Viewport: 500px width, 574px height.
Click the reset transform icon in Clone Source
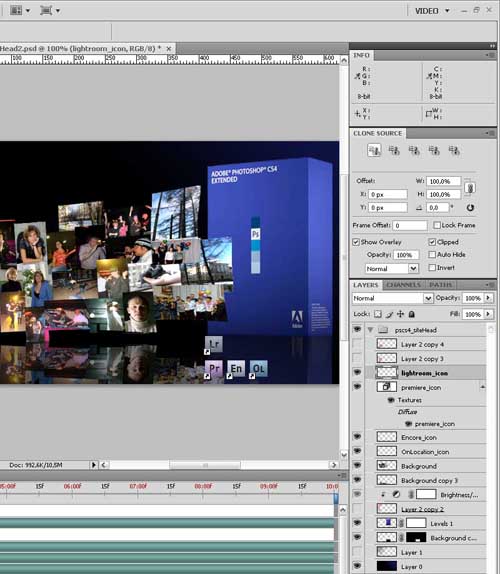pyautogui.click(x=470, y=208)
